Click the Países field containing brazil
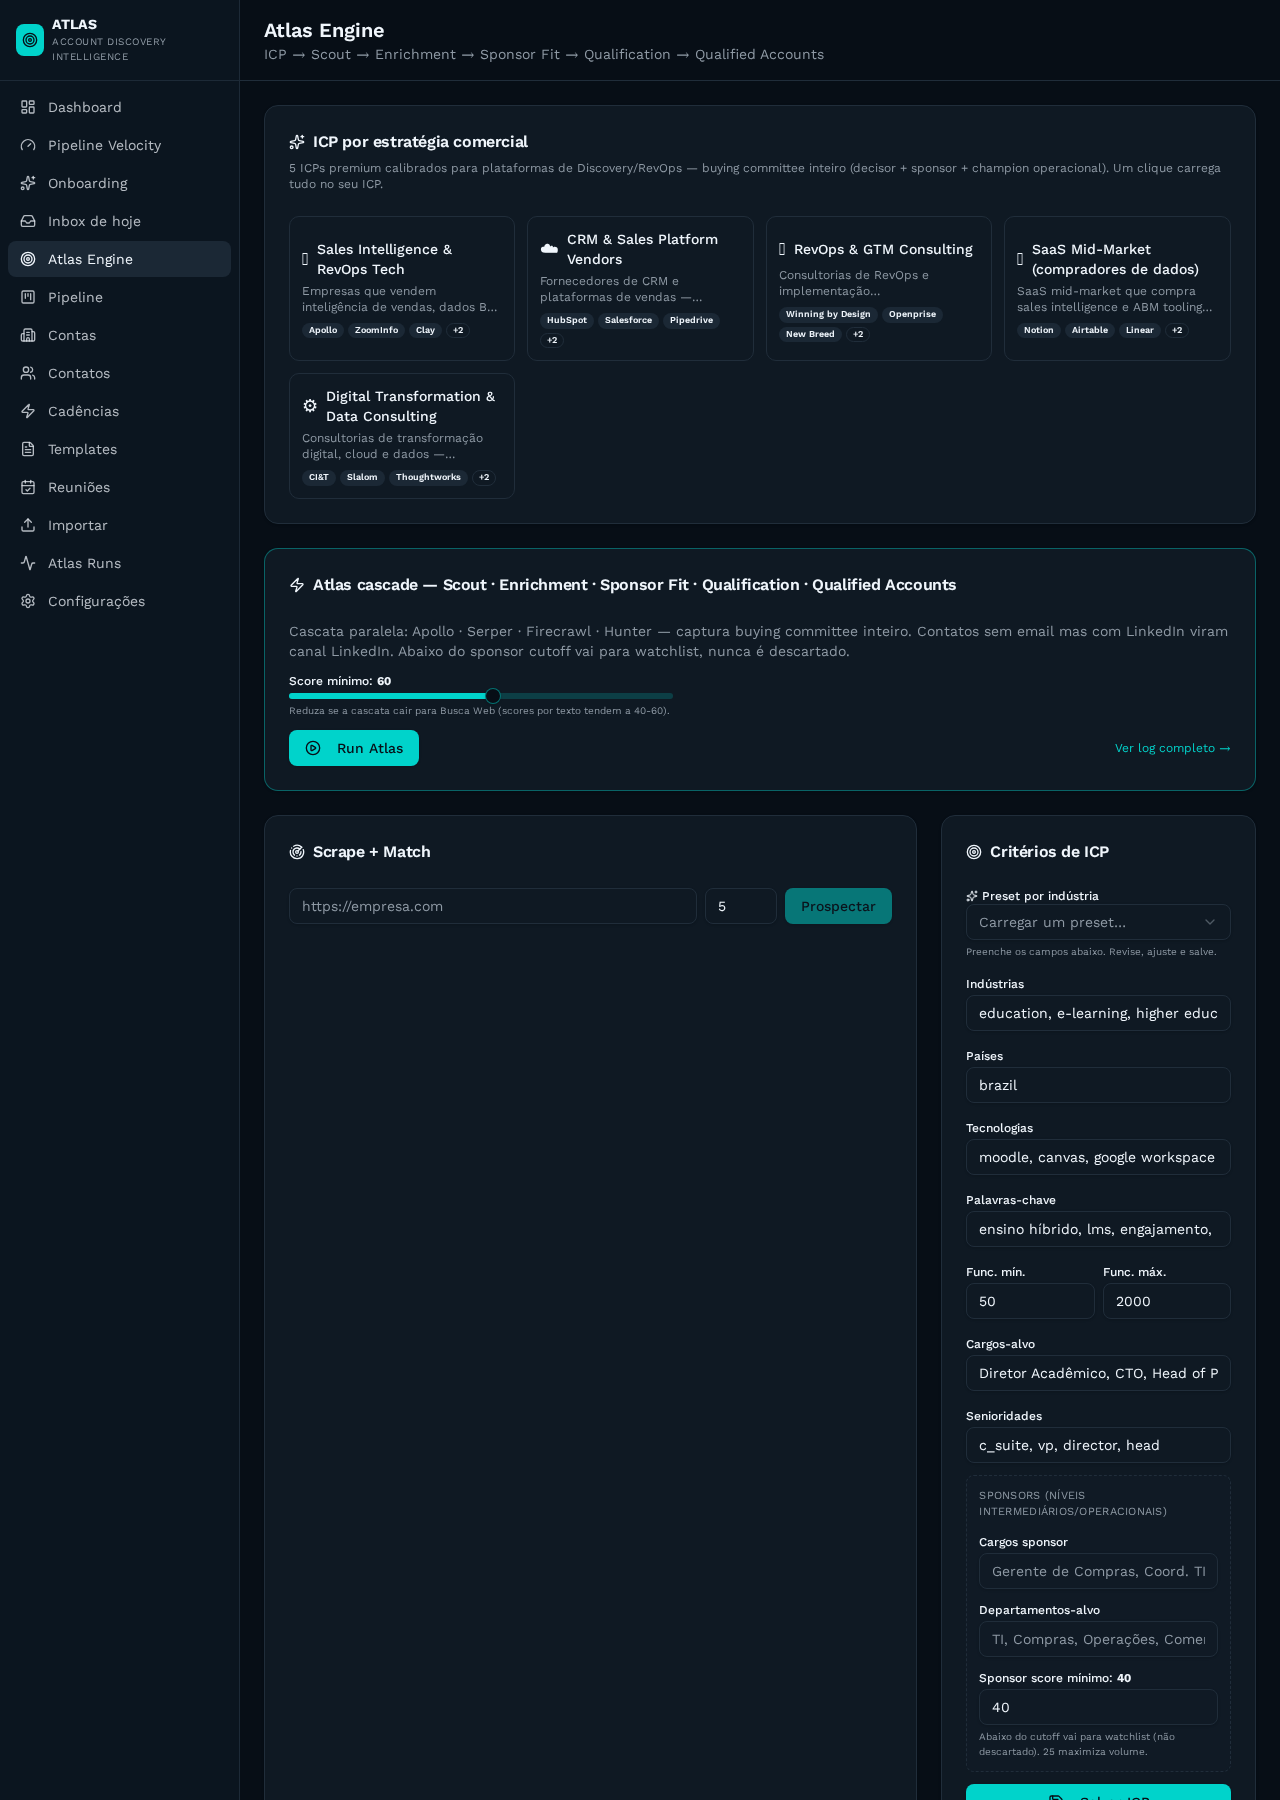The image size is (1280, 1800). [x=1098, y=1085]
